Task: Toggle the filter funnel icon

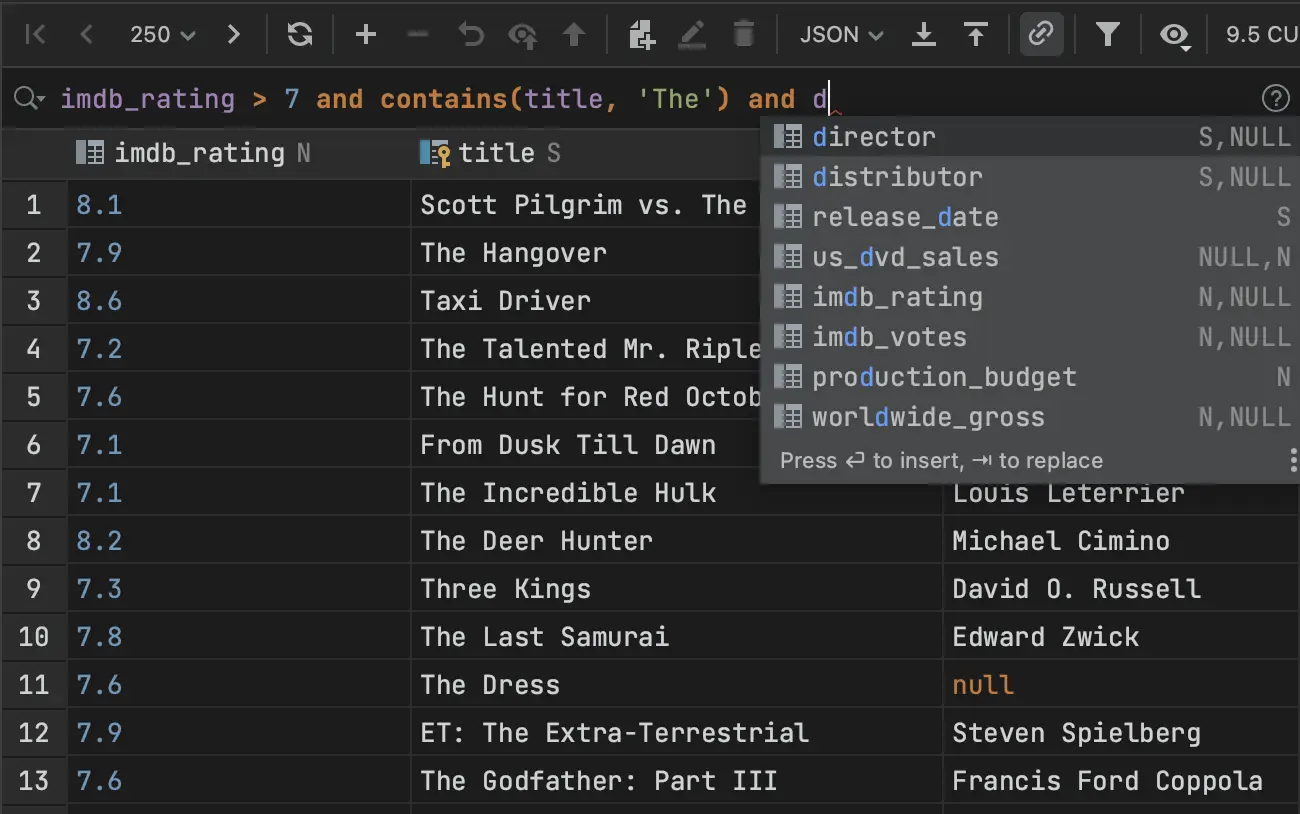Action: 1107,35
